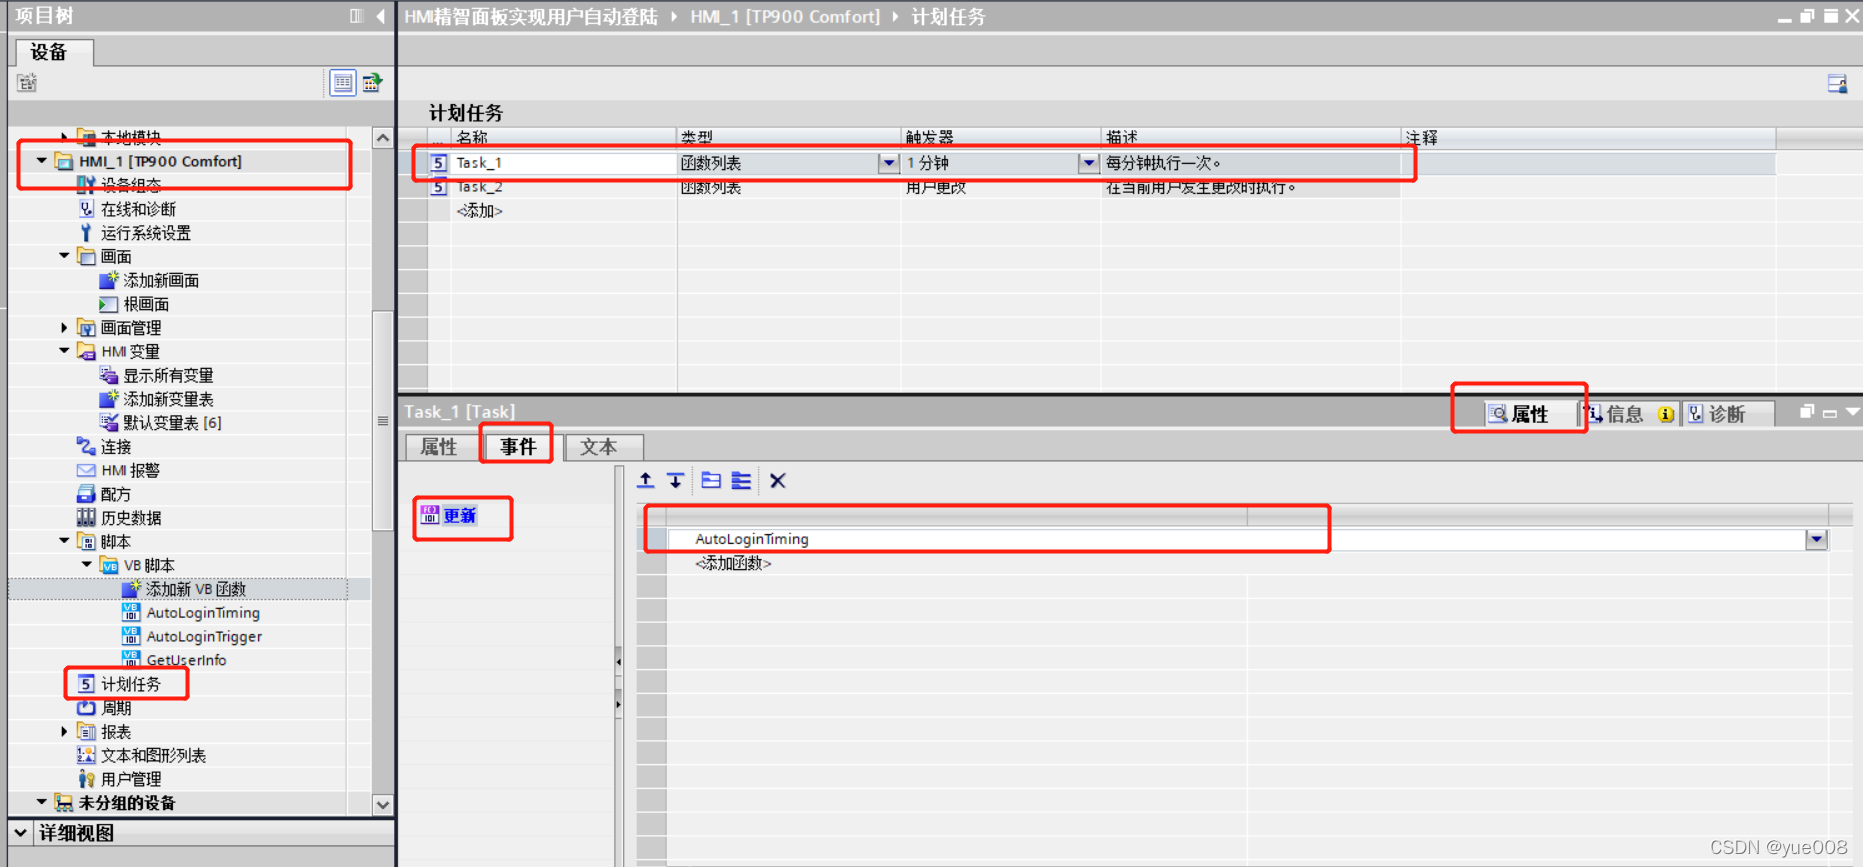
Task: Switch to the 属性 sub-tab
Action: (x=438, y=447)
